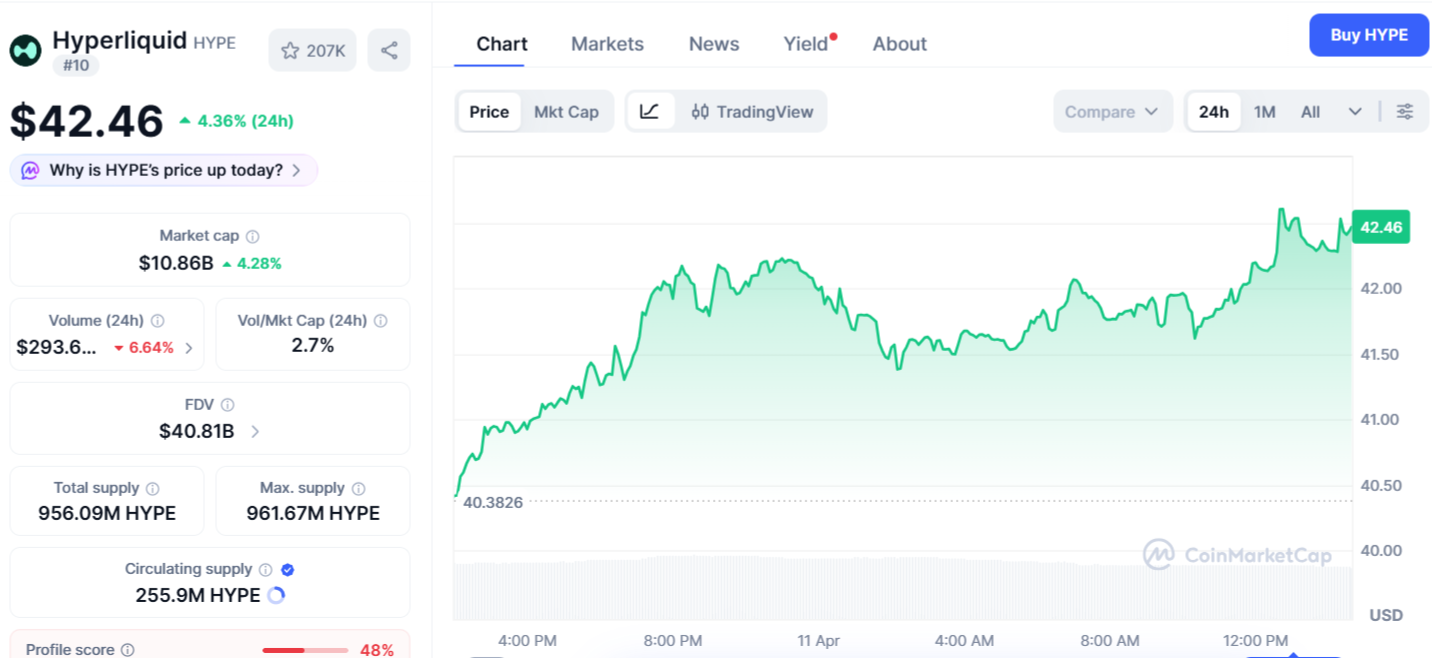Click the CoinMarketCap watermark on the chart
Screen dimensions: 1432x658
click(x=1240, y=554)
